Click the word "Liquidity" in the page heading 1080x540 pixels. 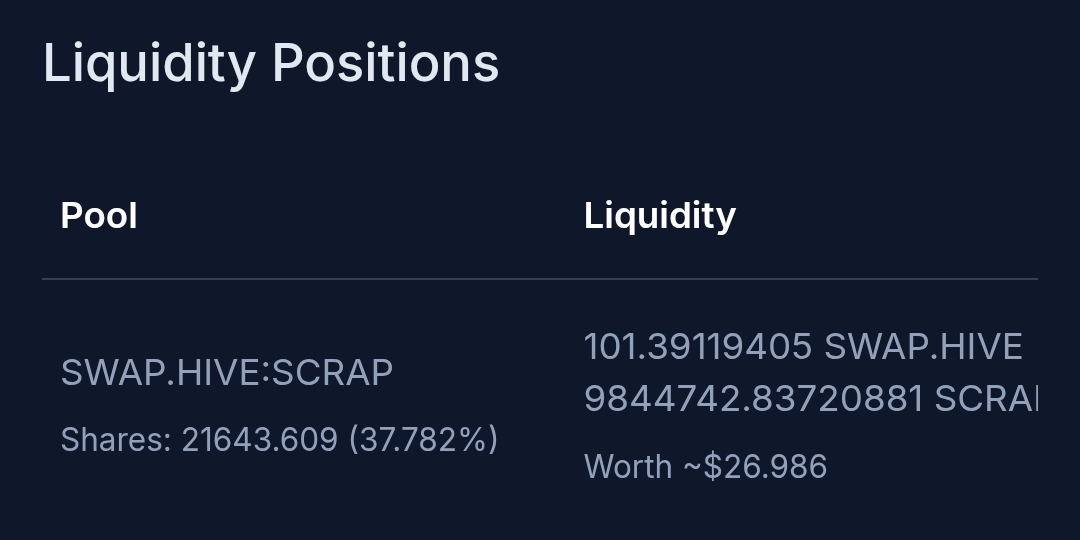point(149,64)
